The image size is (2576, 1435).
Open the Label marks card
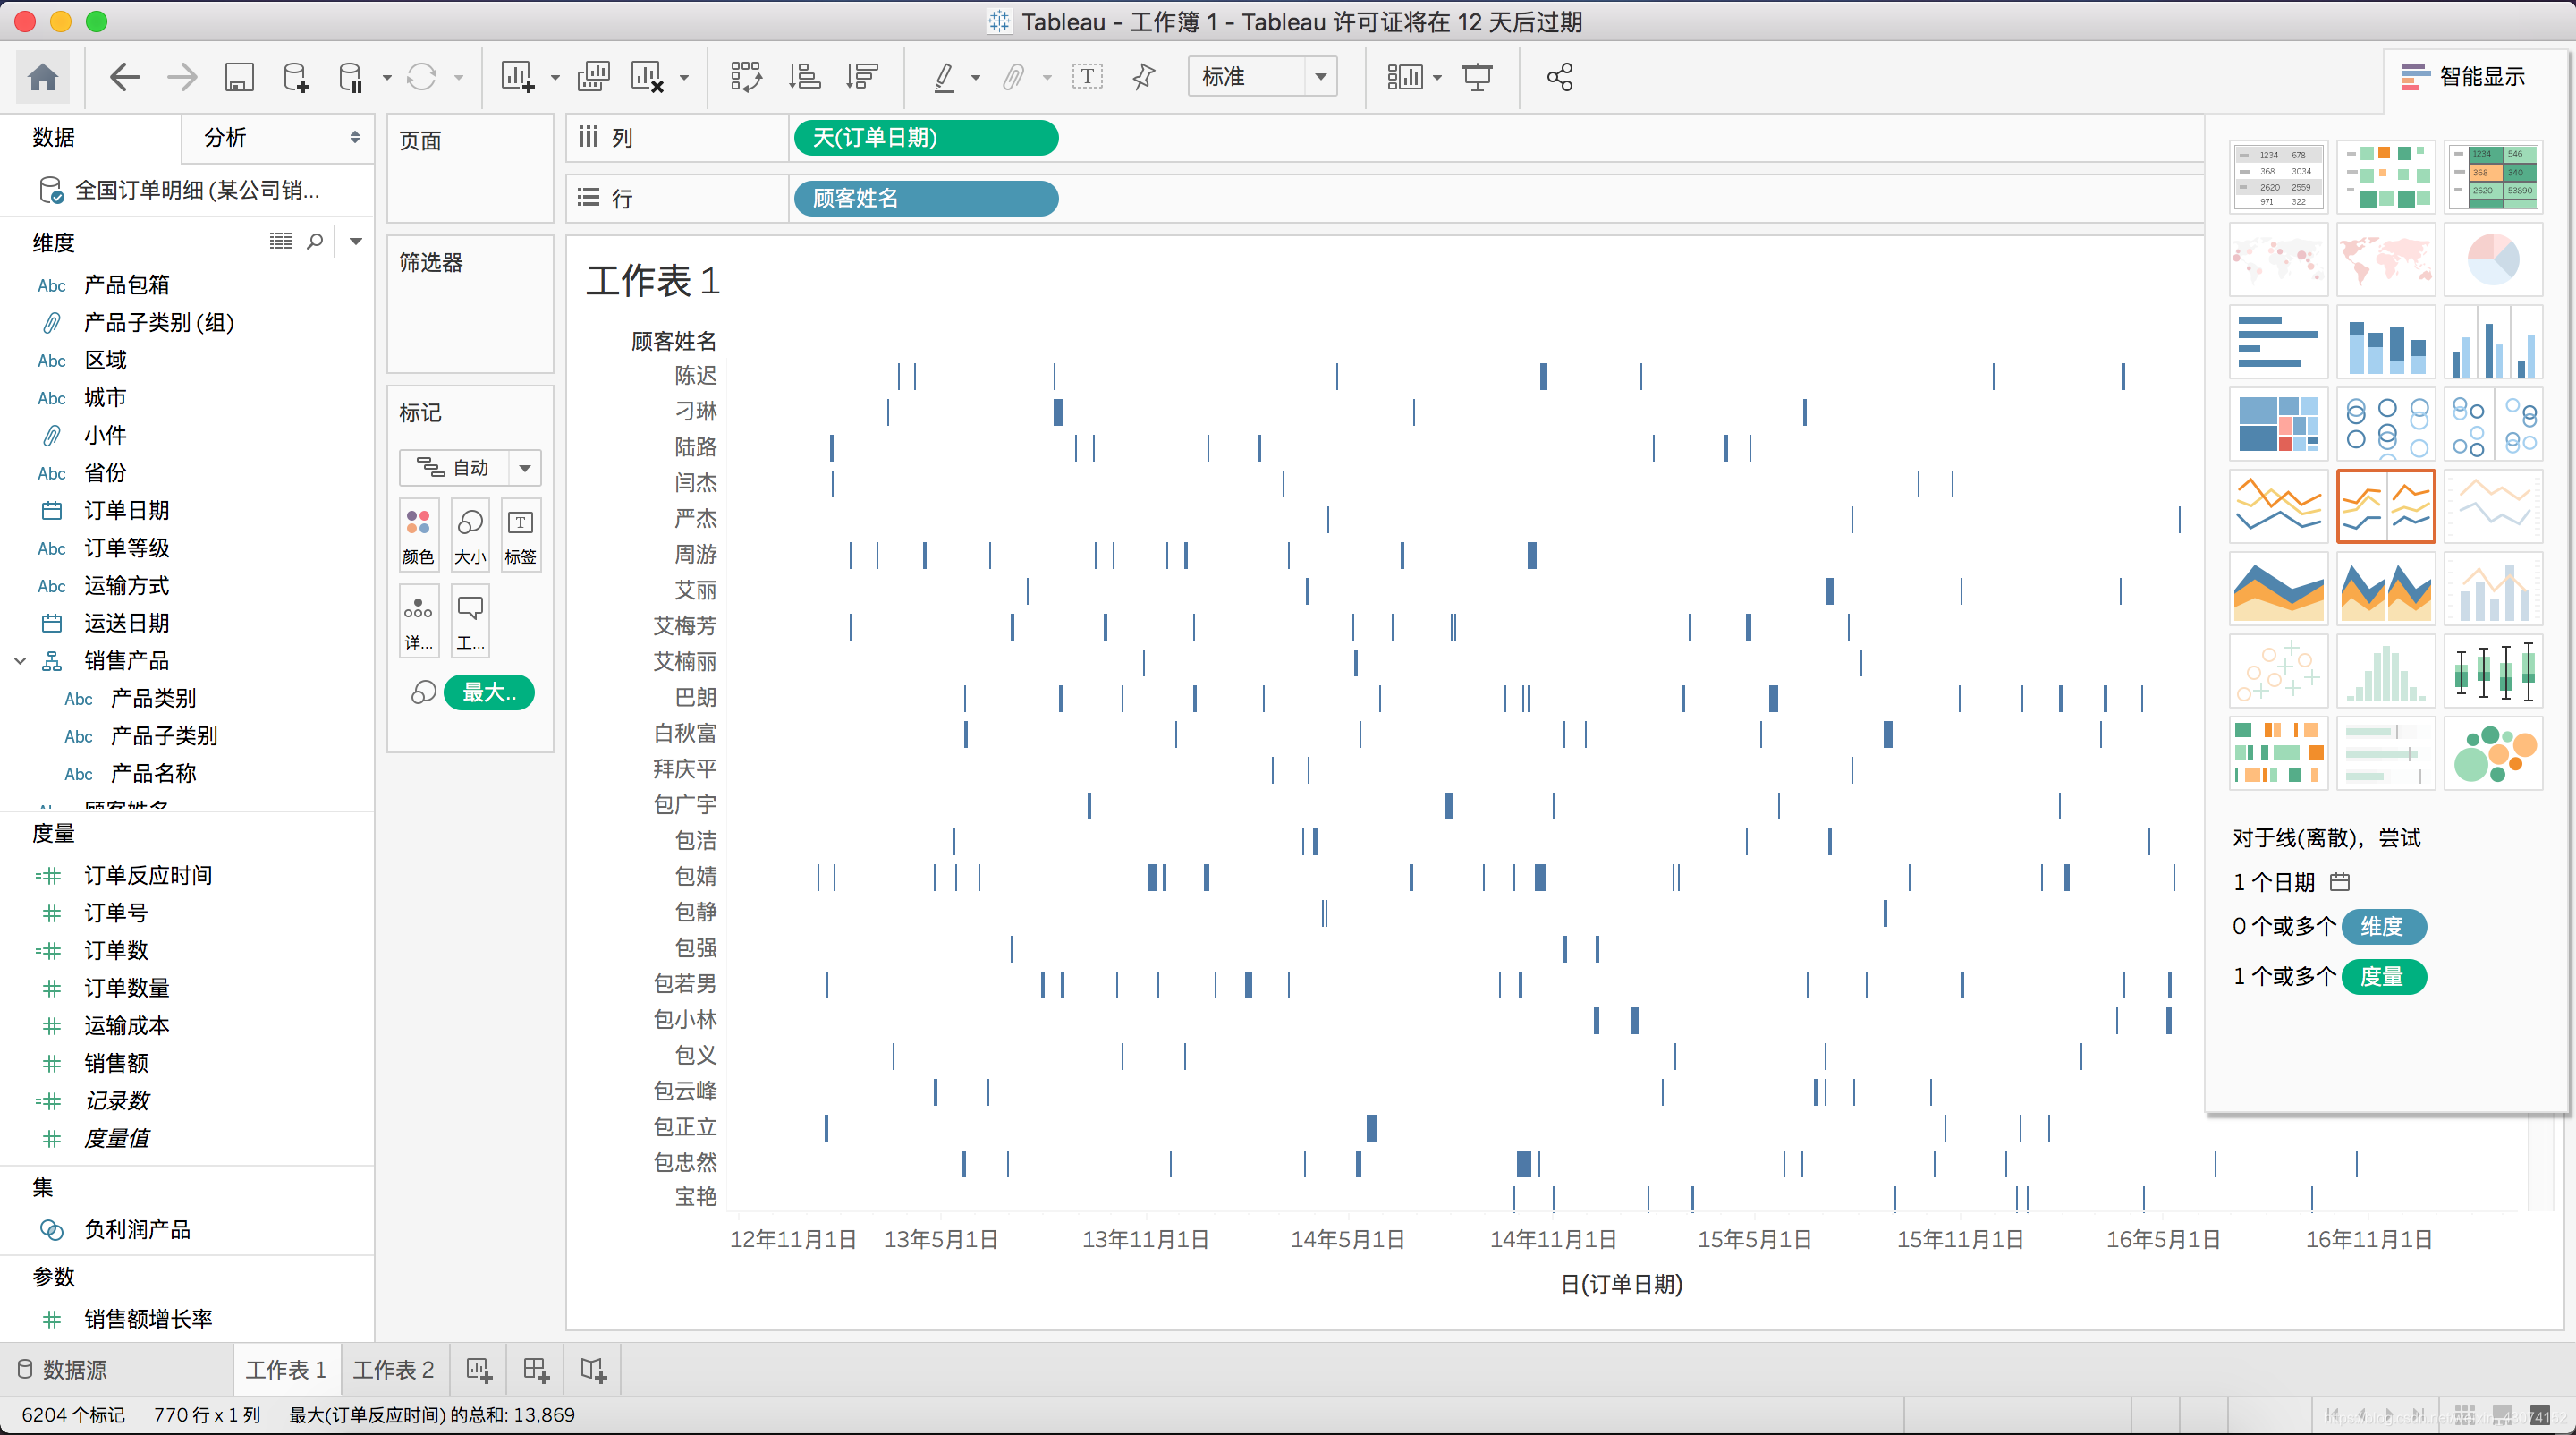click(x=521, y=534)
